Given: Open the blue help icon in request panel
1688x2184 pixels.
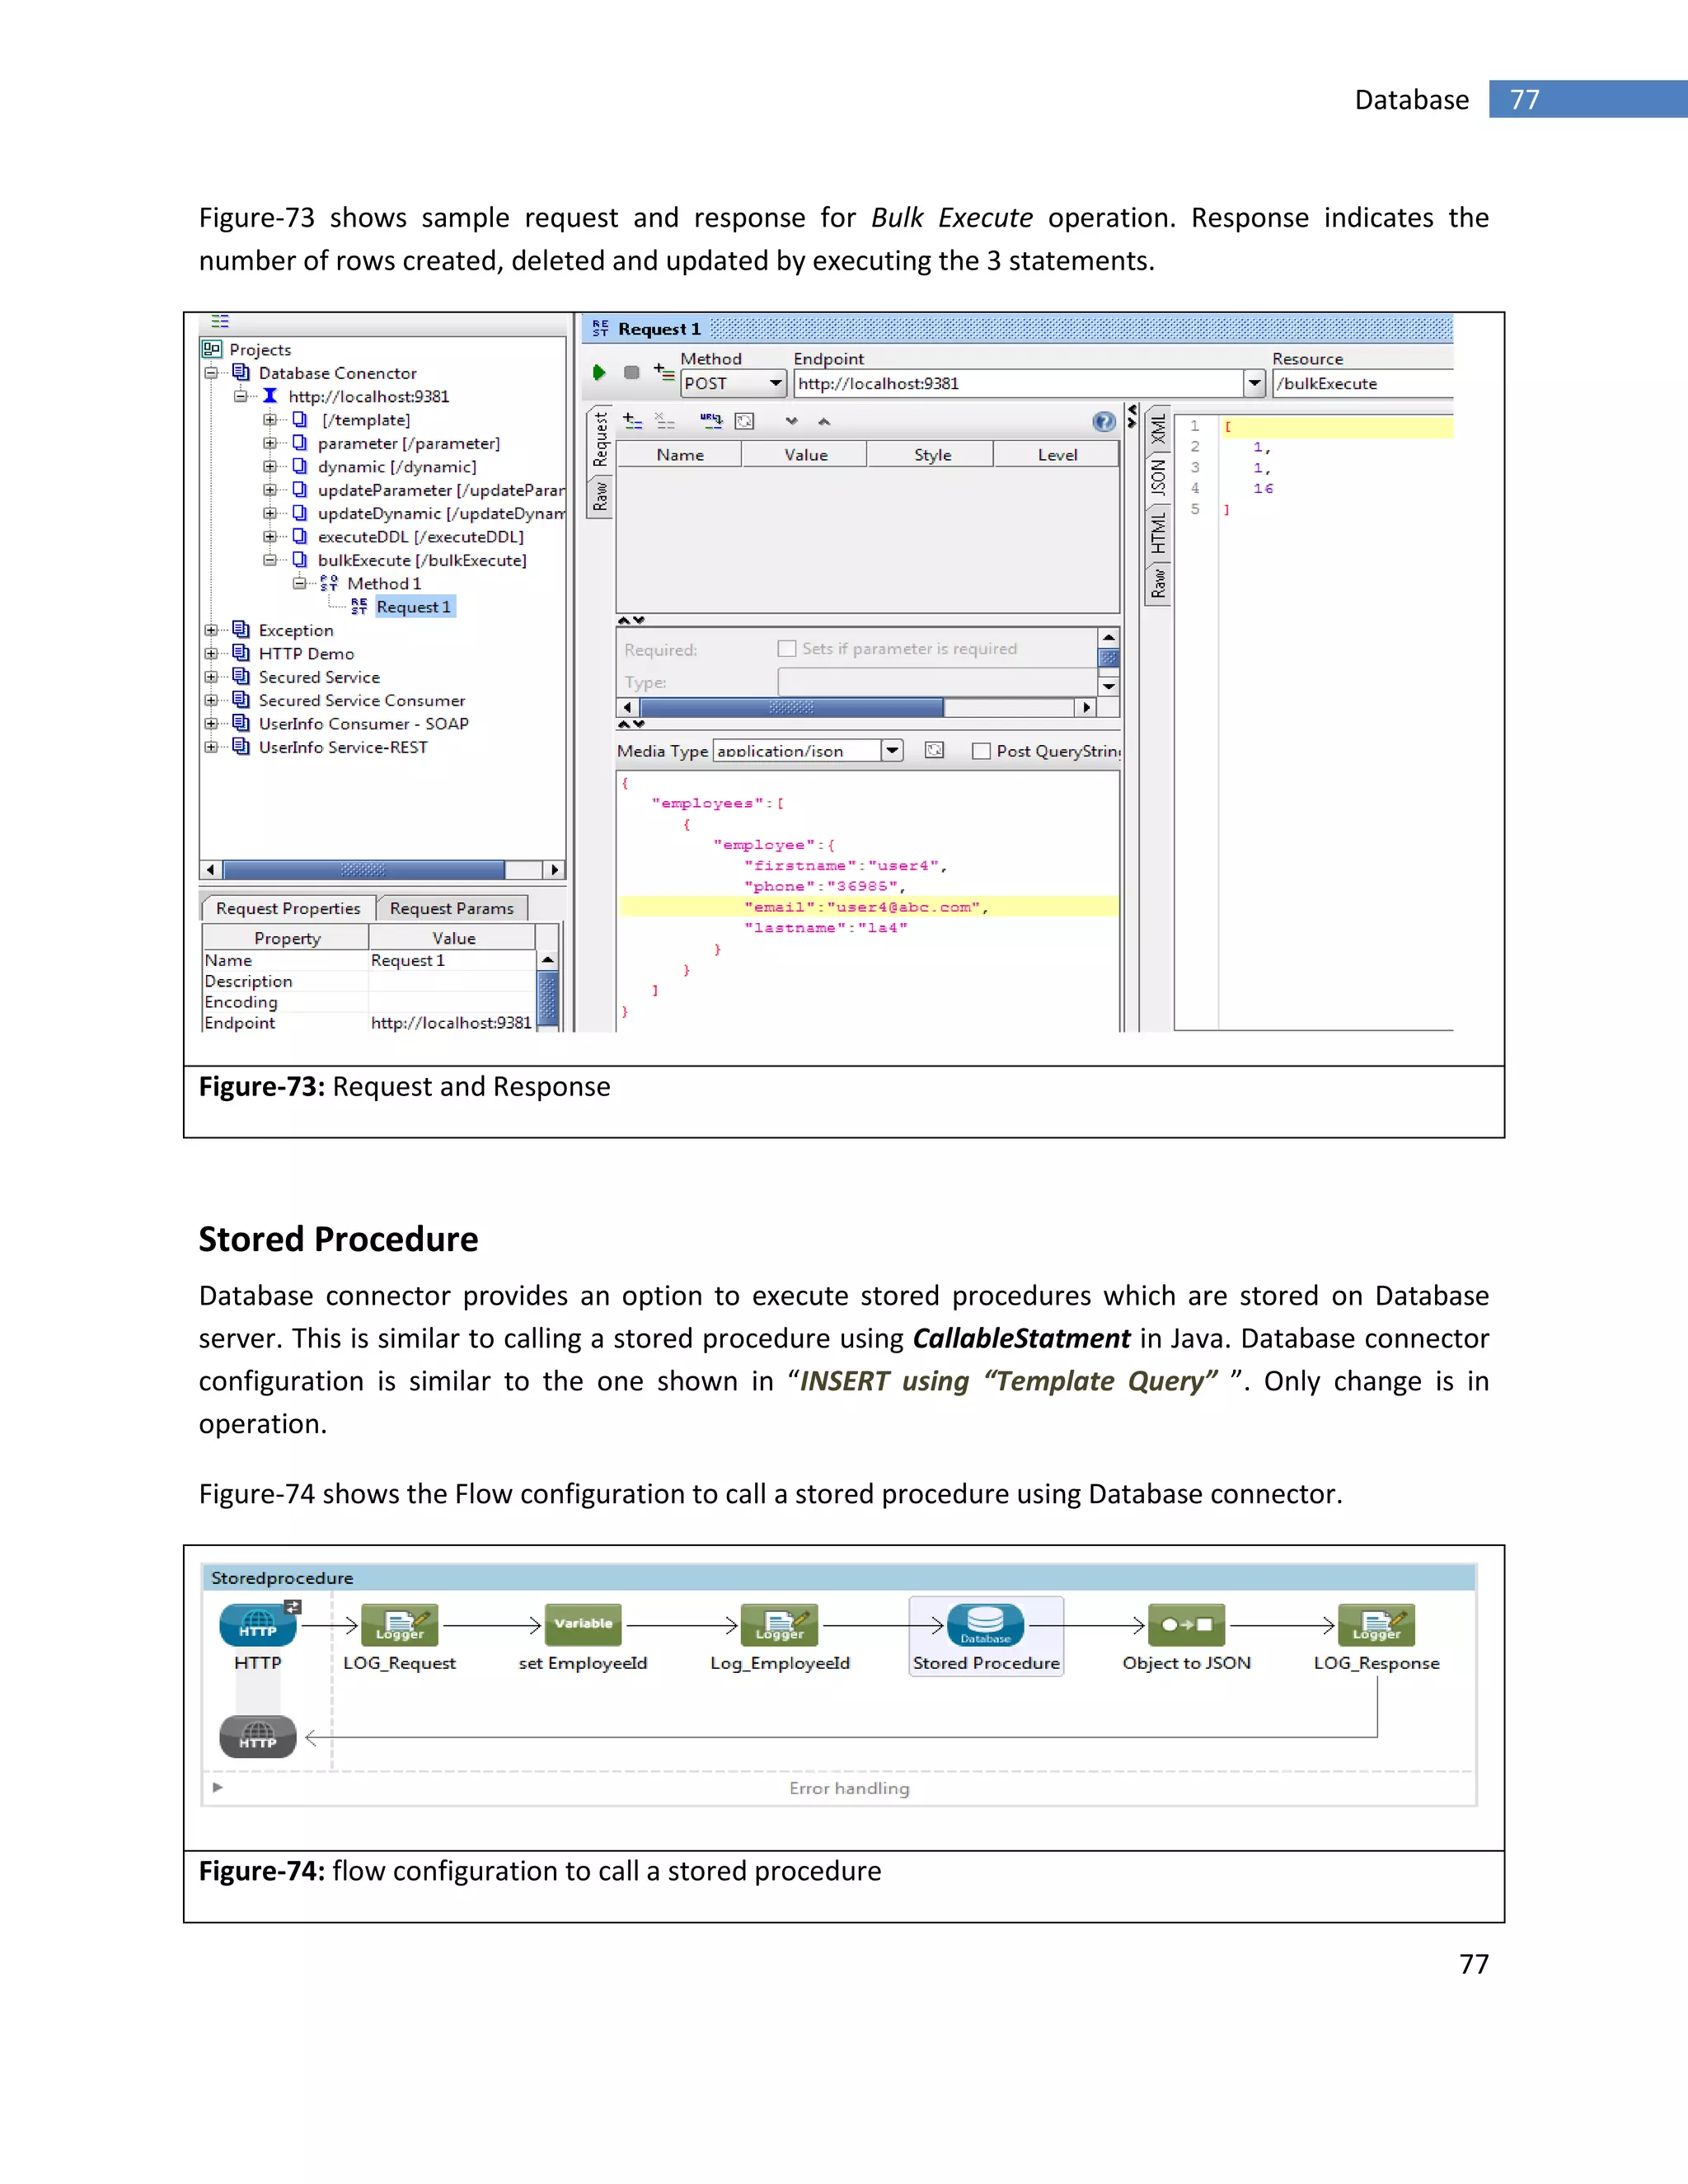Looking at the screenshot, I should (1103, 421).
